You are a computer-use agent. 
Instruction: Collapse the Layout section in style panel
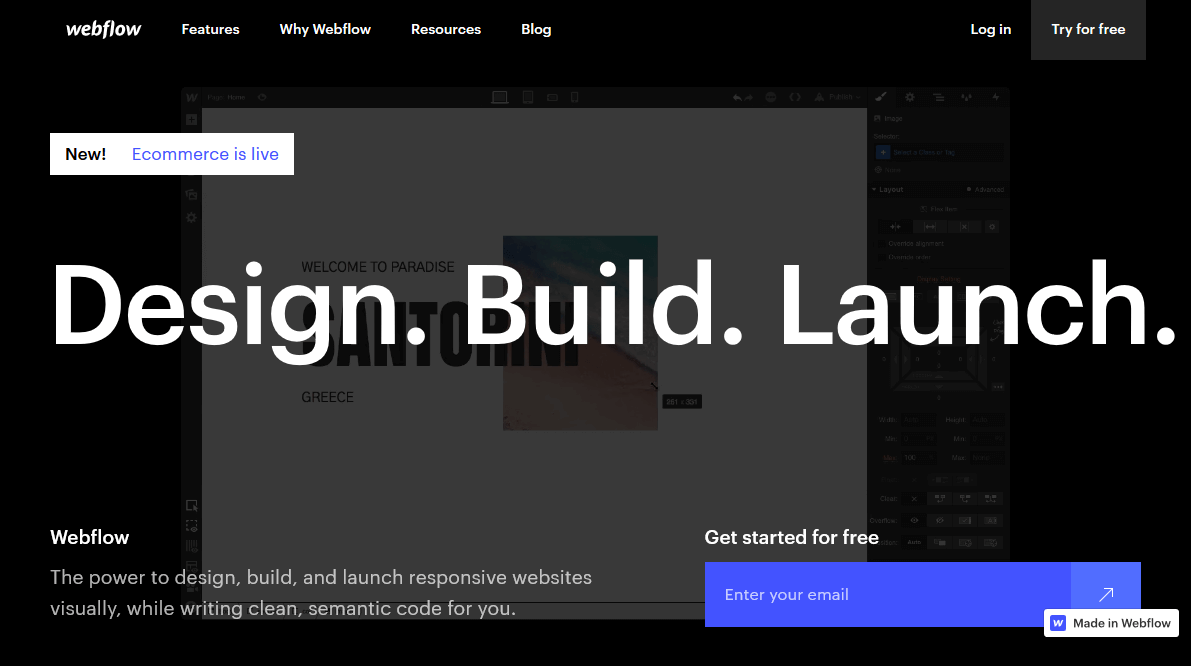(887, 189)
